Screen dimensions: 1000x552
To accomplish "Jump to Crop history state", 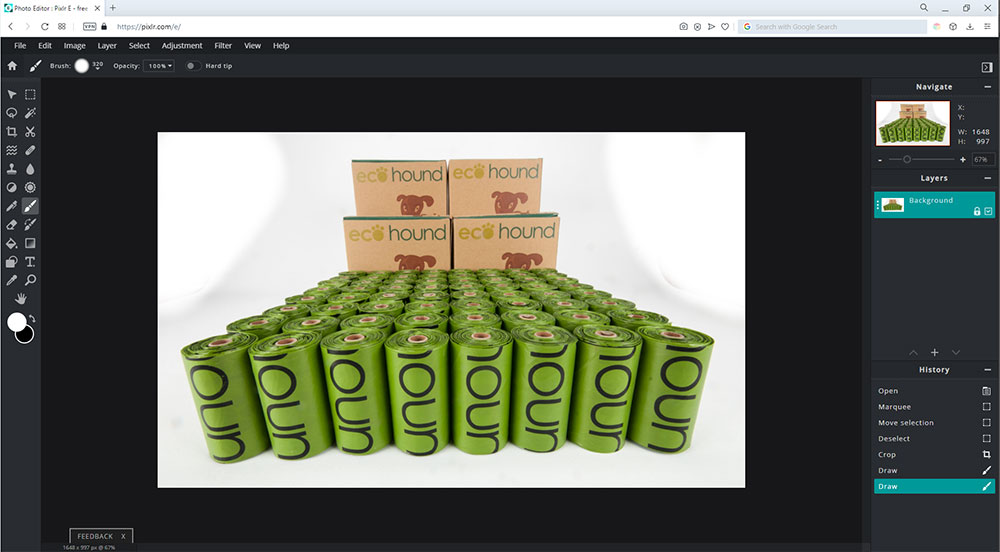I will [x=934, y=454].
